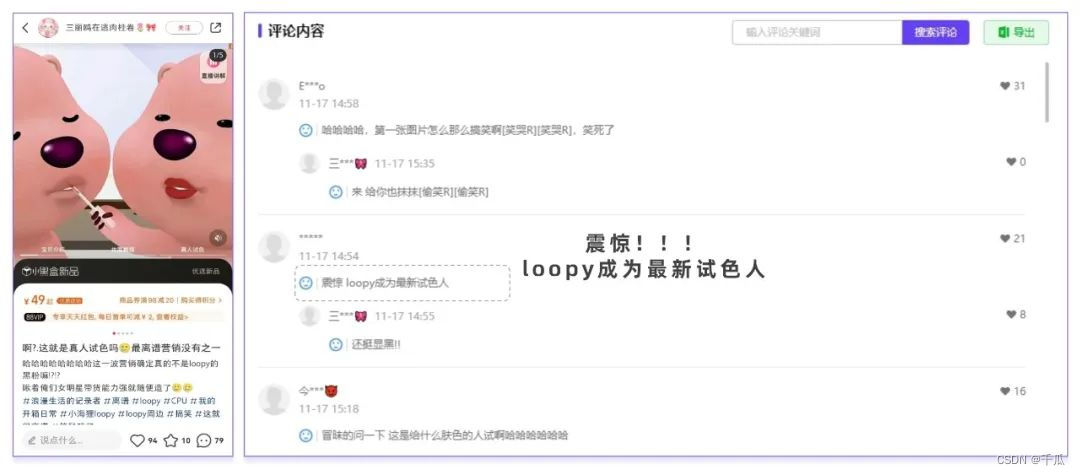Click the heart icon showing 31 likes
The height and width of the screenshot is (475, 1080).
click(1004, 86)
